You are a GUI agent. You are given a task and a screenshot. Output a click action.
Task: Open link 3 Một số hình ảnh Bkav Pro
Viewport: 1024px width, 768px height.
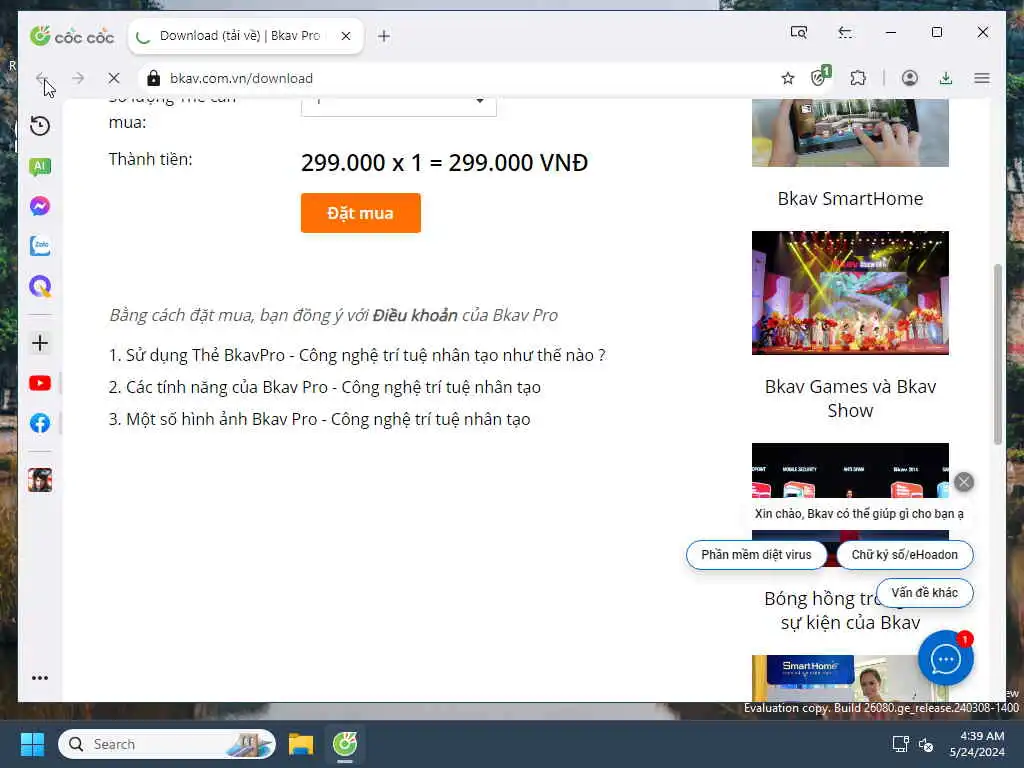point(319,419)
